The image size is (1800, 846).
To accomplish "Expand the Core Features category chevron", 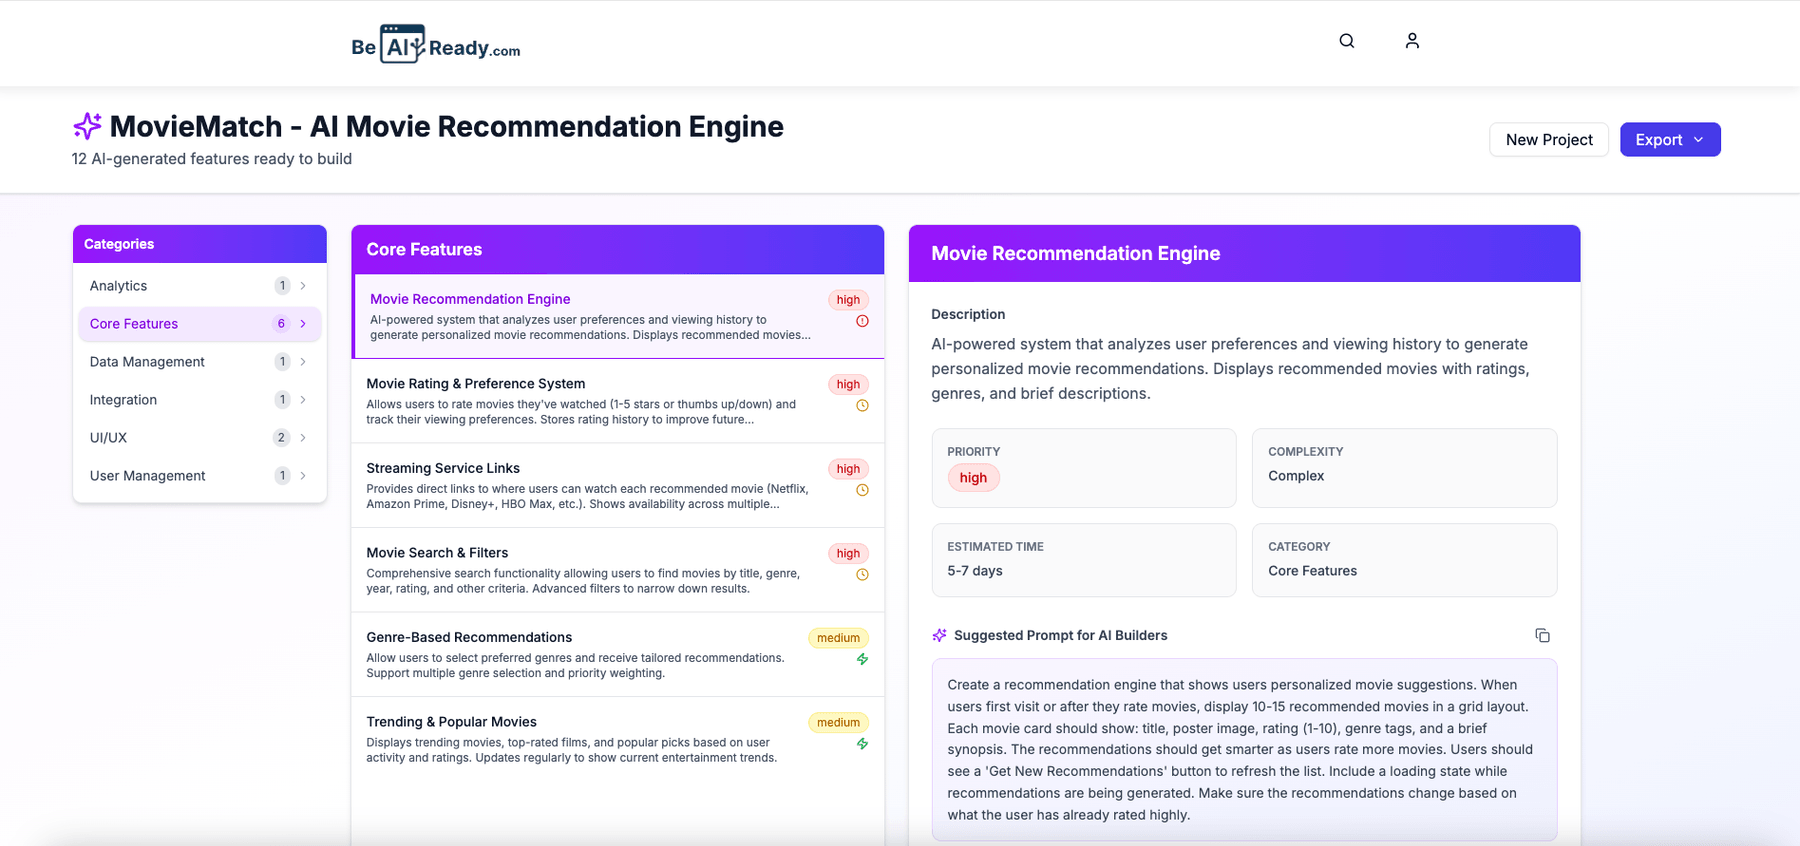I will [303, 324].
